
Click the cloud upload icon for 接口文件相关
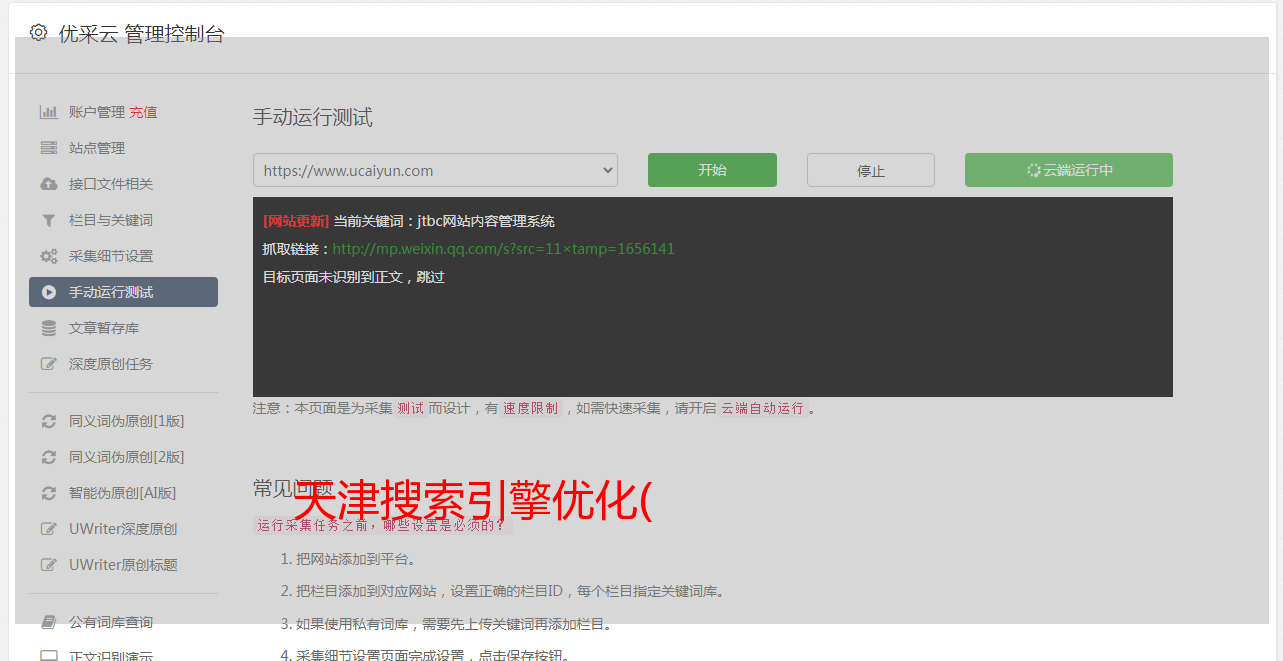[48, 184]
